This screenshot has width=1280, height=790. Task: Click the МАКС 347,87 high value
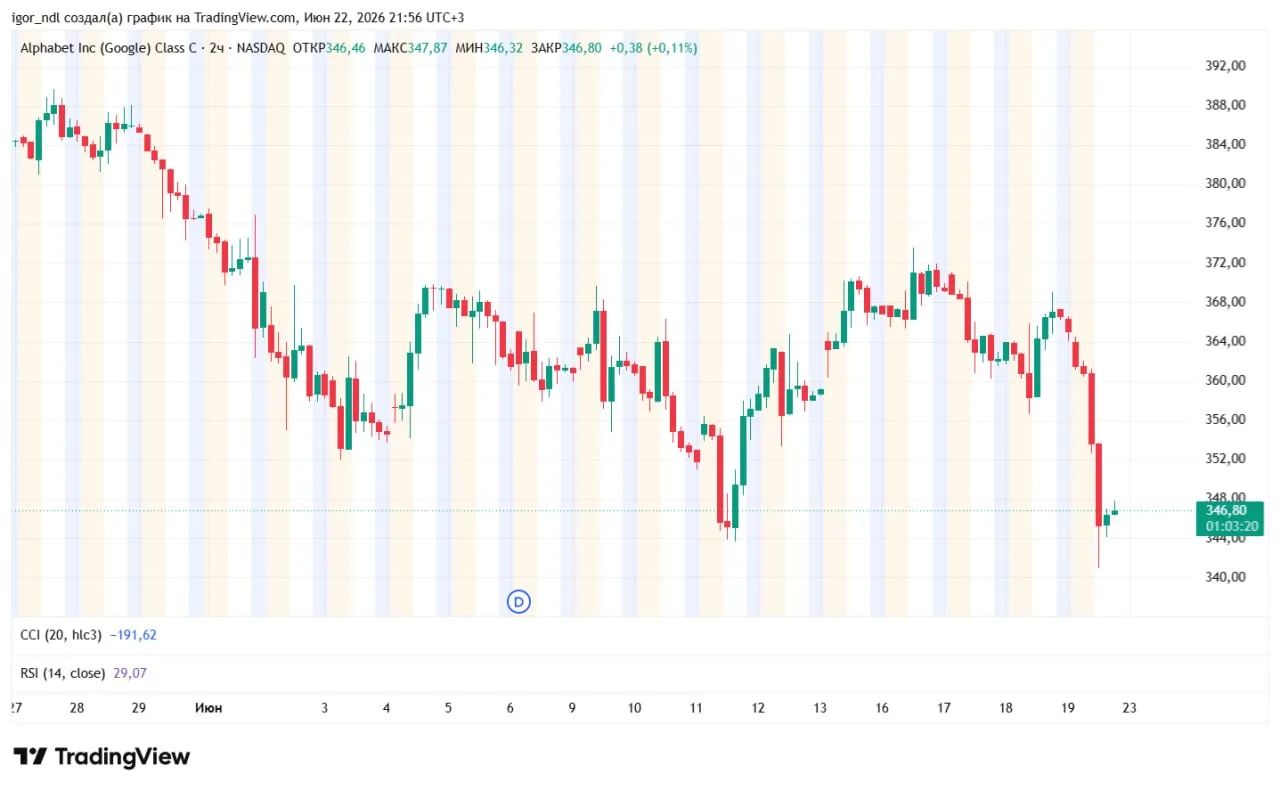[410, 47]
